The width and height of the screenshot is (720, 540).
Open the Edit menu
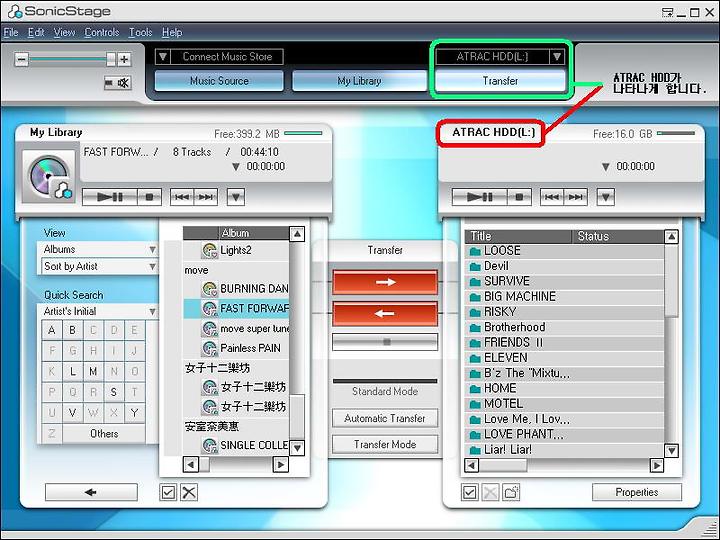click(x=36, y=32)
